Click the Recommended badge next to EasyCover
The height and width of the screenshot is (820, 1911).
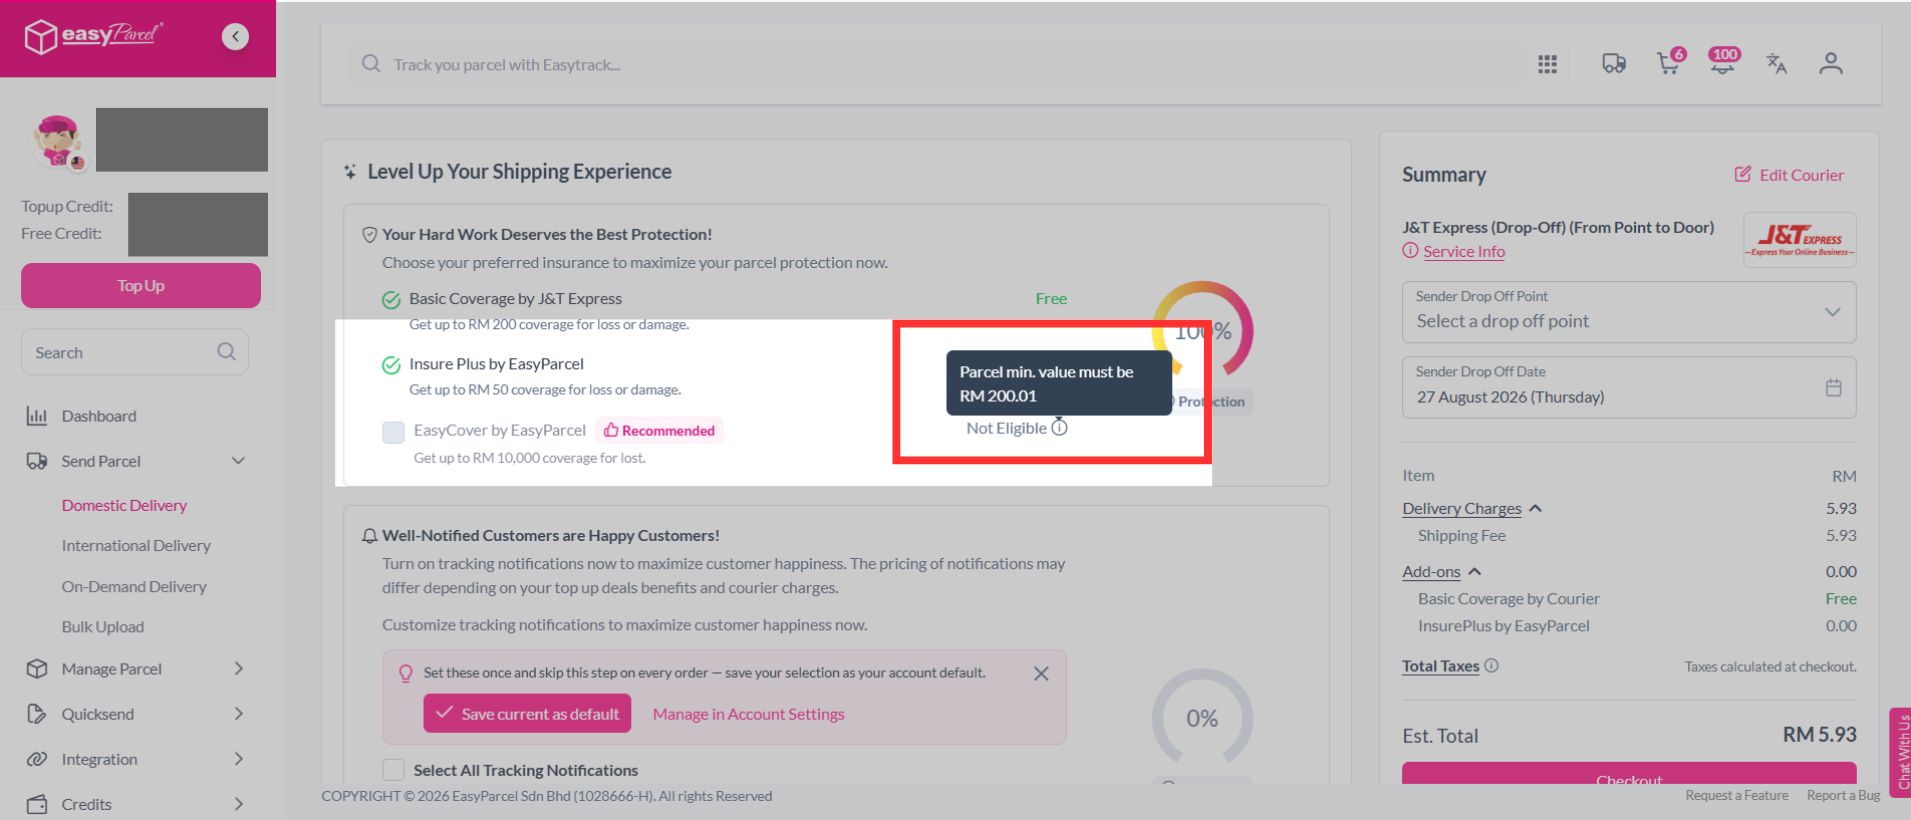[660, 431]
